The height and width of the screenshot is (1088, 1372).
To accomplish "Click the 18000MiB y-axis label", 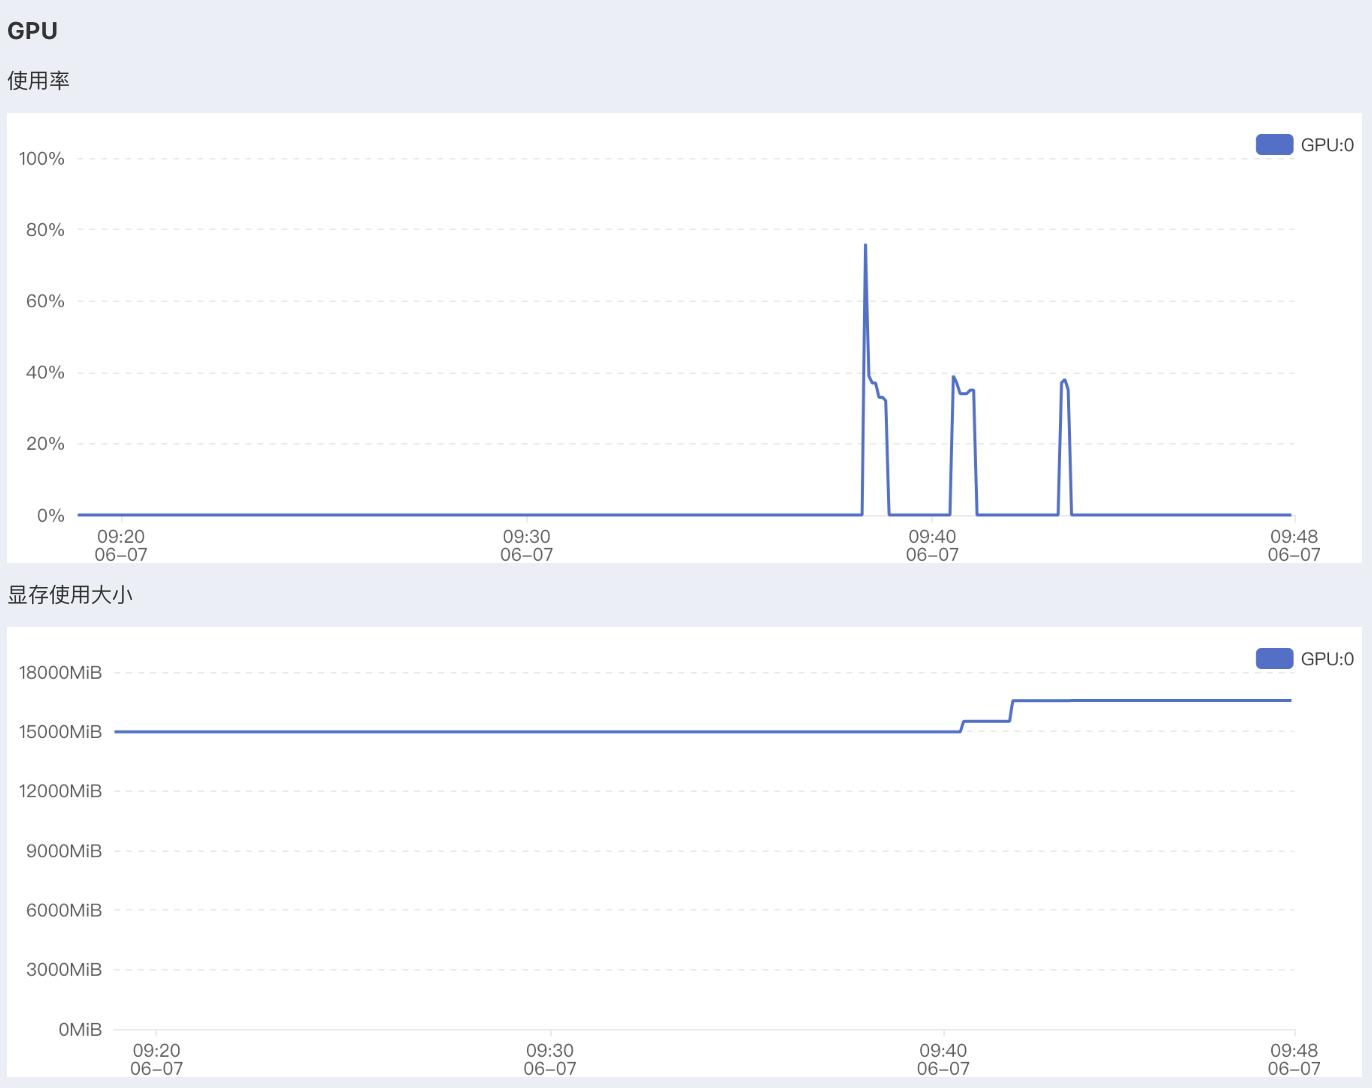I will (x=60, y=673).
